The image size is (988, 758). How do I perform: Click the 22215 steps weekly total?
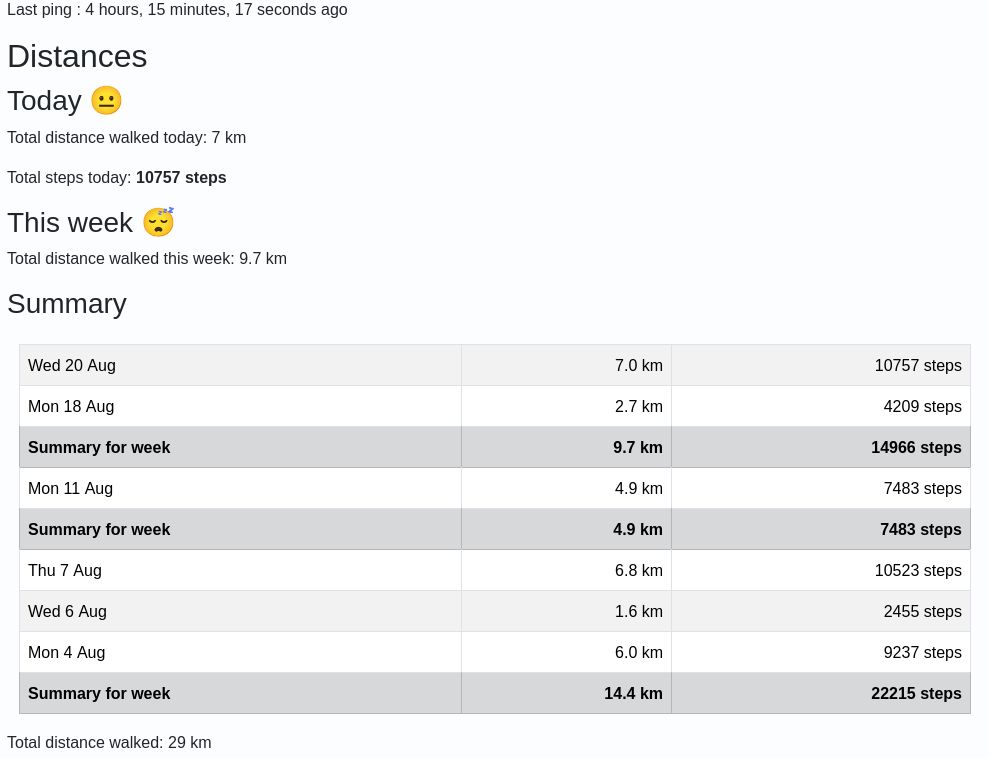[x=916, y=693]
